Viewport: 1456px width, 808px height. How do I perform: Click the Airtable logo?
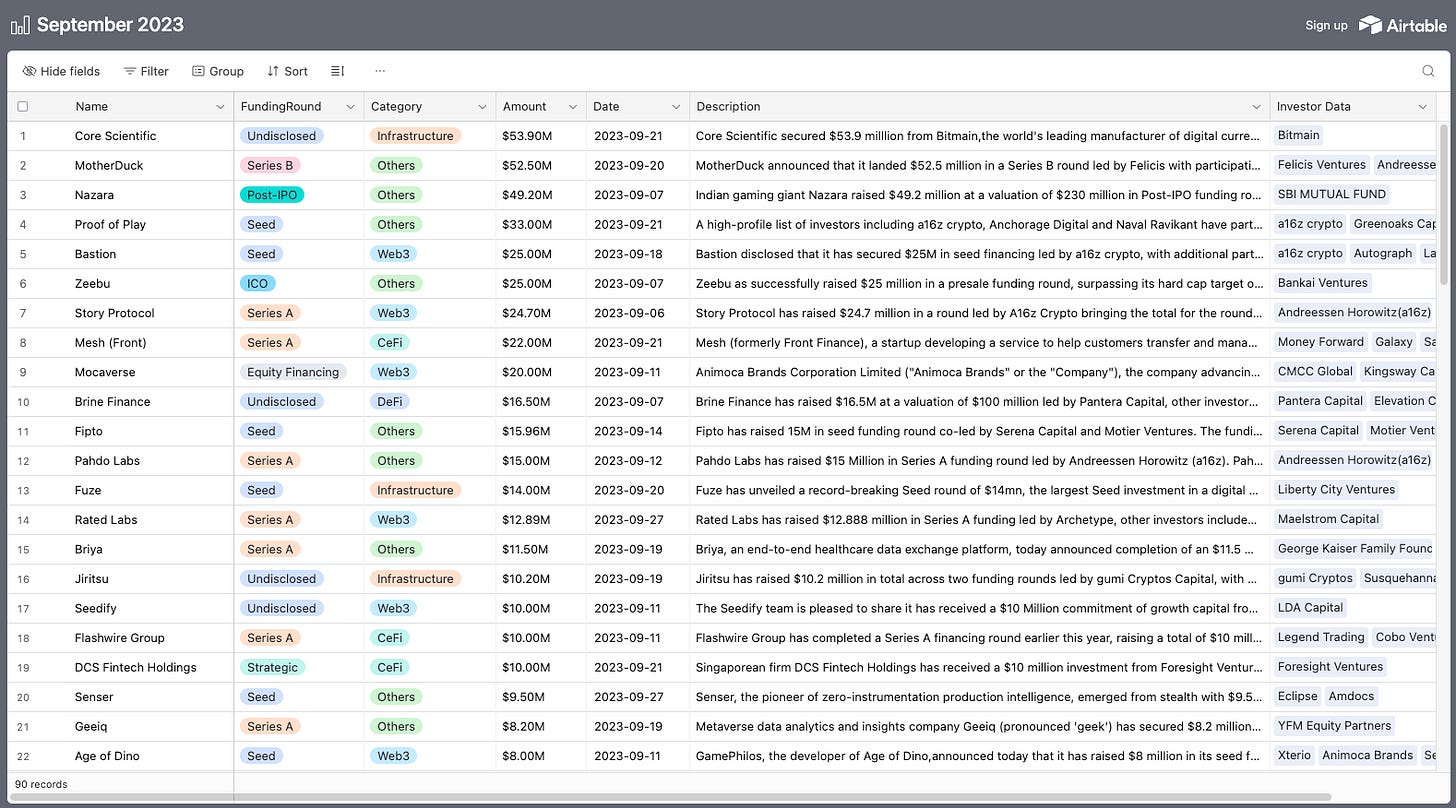pos(1402,25)
